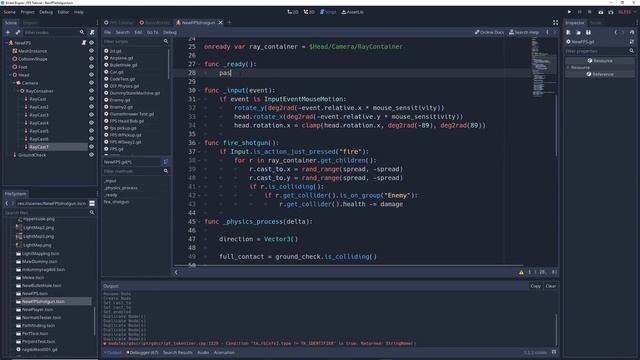Viewport: 640px width, 360px height.
Task: Fold the _physics_process function at line 45
Action: coord(199,222)
